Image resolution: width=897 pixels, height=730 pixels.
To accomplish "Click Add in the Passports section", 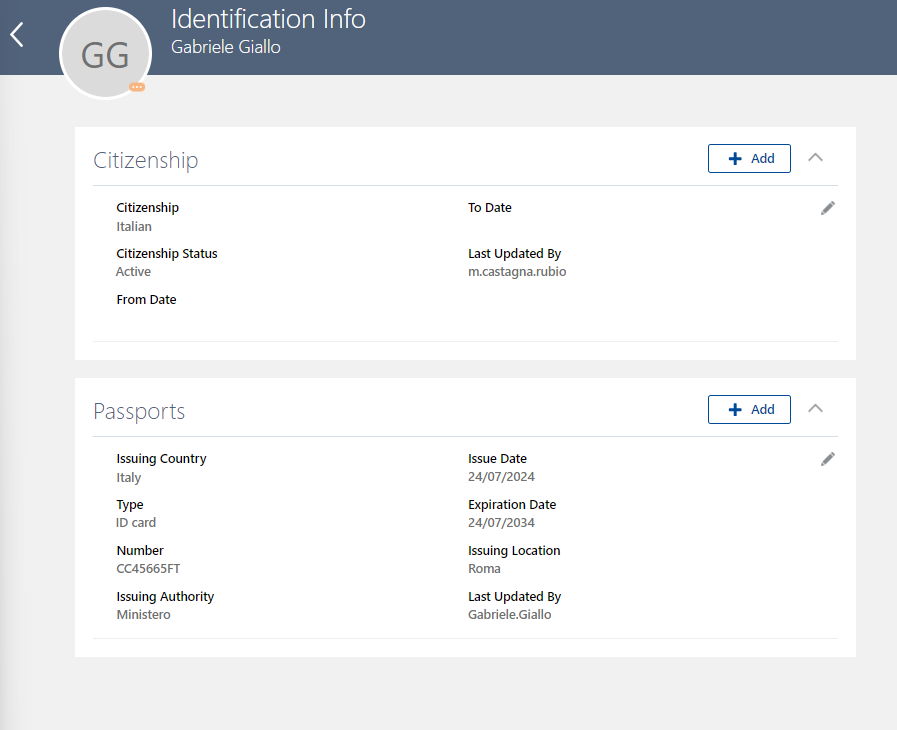I will click(x=749, y=409).
